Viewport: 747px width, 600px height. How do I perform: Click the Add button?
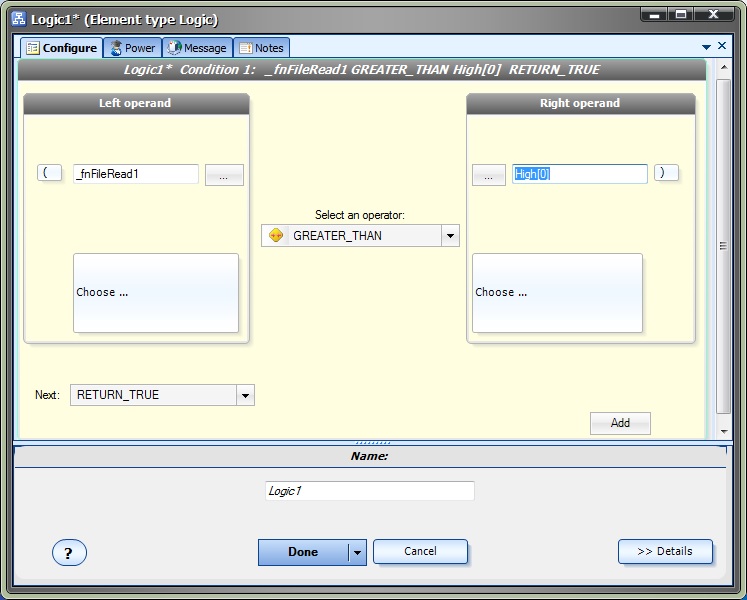620,423
